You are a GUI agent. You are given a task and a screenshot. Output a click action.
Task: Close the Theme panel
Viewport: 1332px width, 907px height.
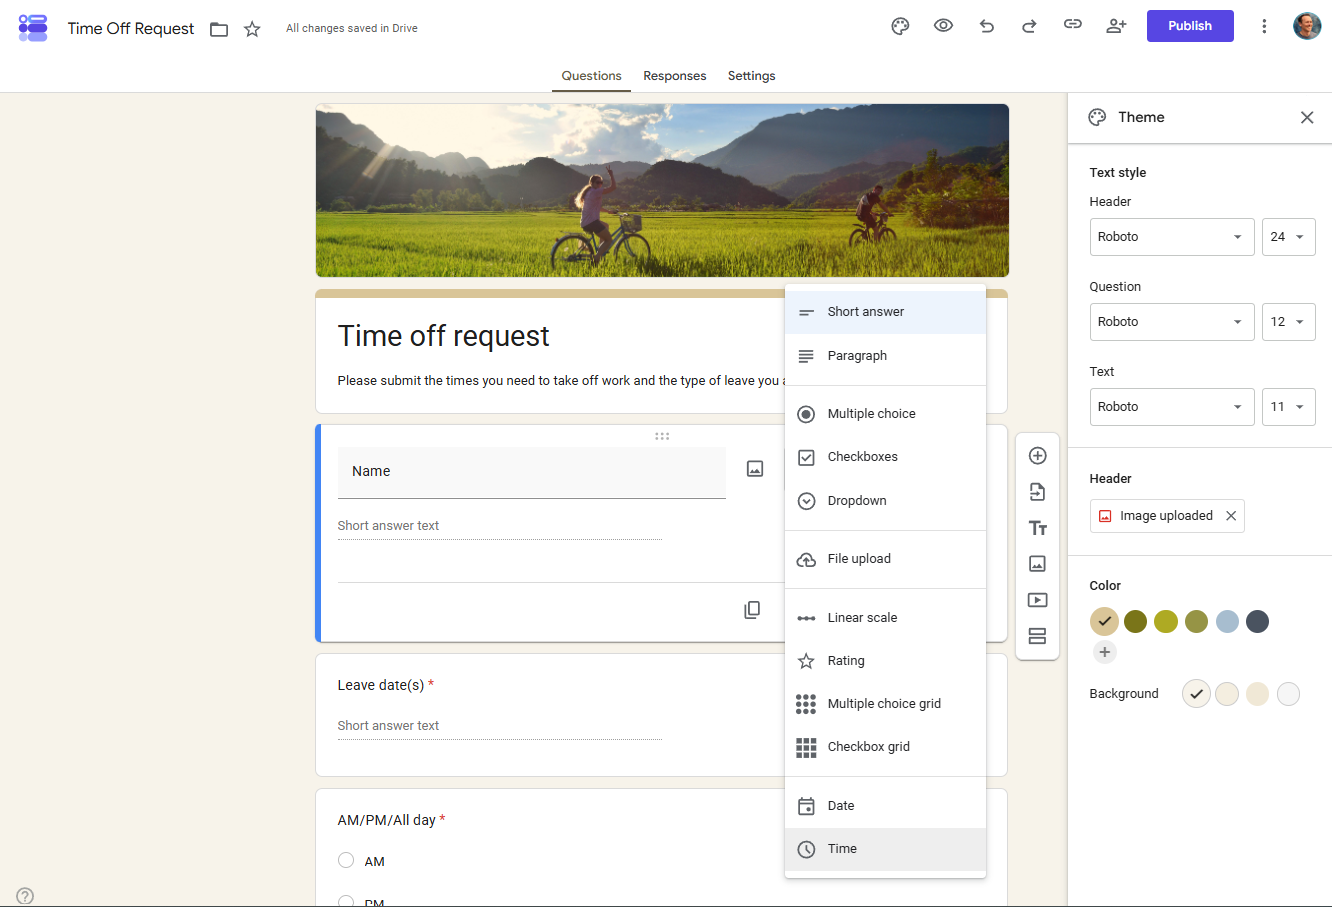pos(1307,118)
